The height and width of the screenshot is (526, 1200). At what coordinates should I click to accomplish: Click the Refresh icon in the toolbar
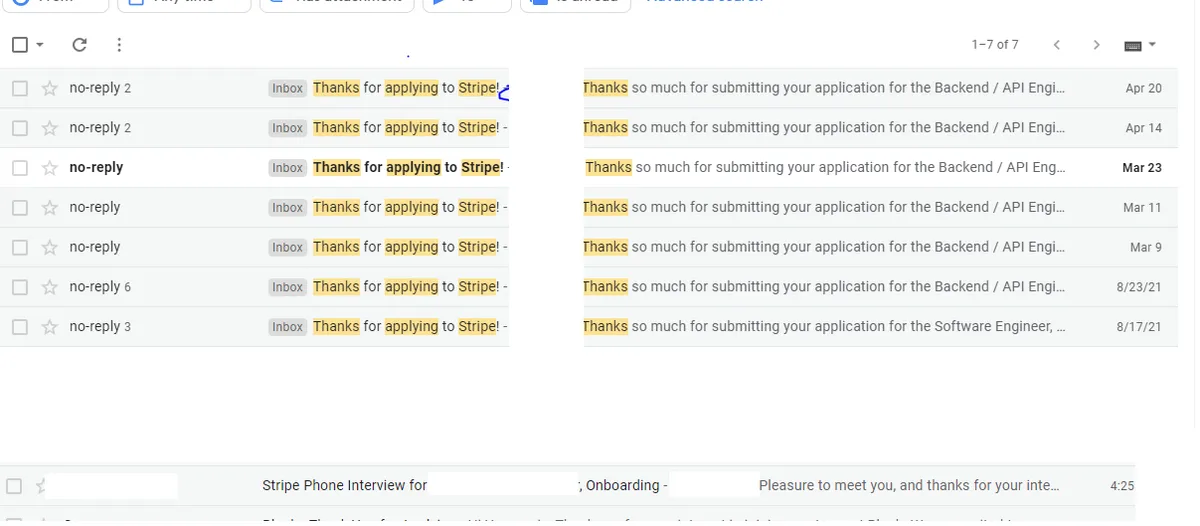point(80,45)
